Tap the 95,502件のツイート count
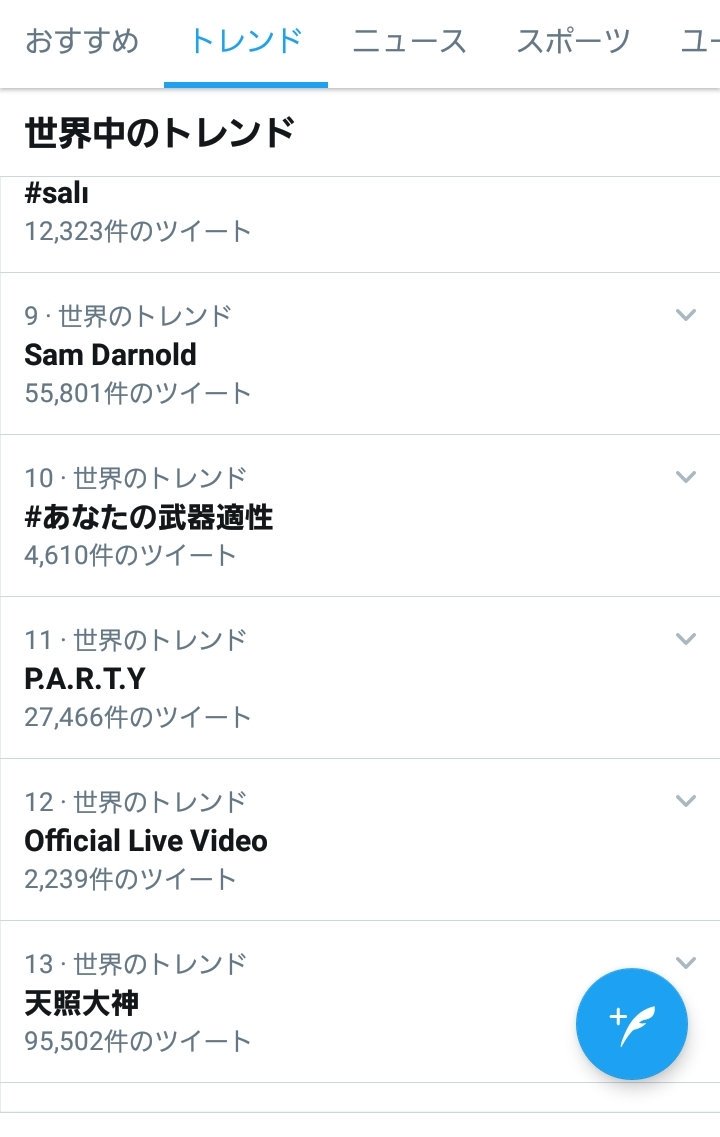This screenshot has width=720, height=1137. [x=138, y=1041]
